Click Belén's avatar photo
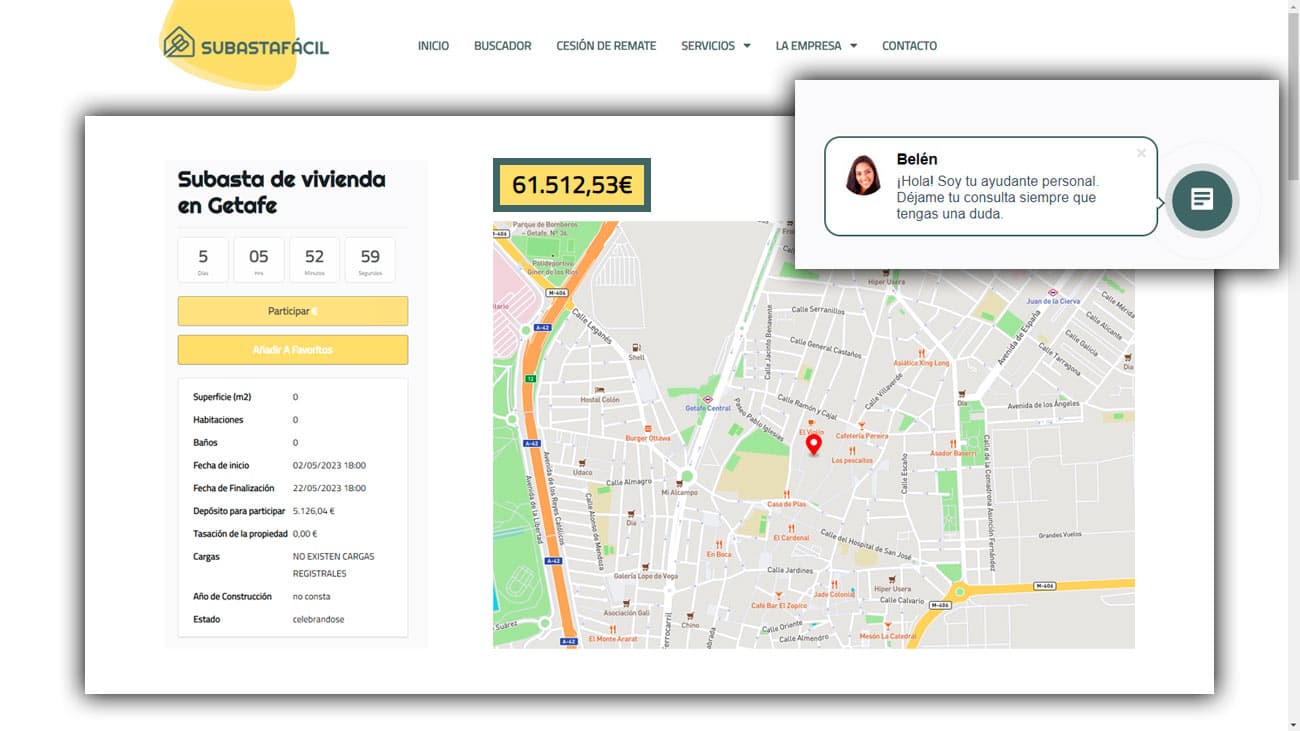The height and width of the screenshot is (731, 1300). [x=863, y=174]
